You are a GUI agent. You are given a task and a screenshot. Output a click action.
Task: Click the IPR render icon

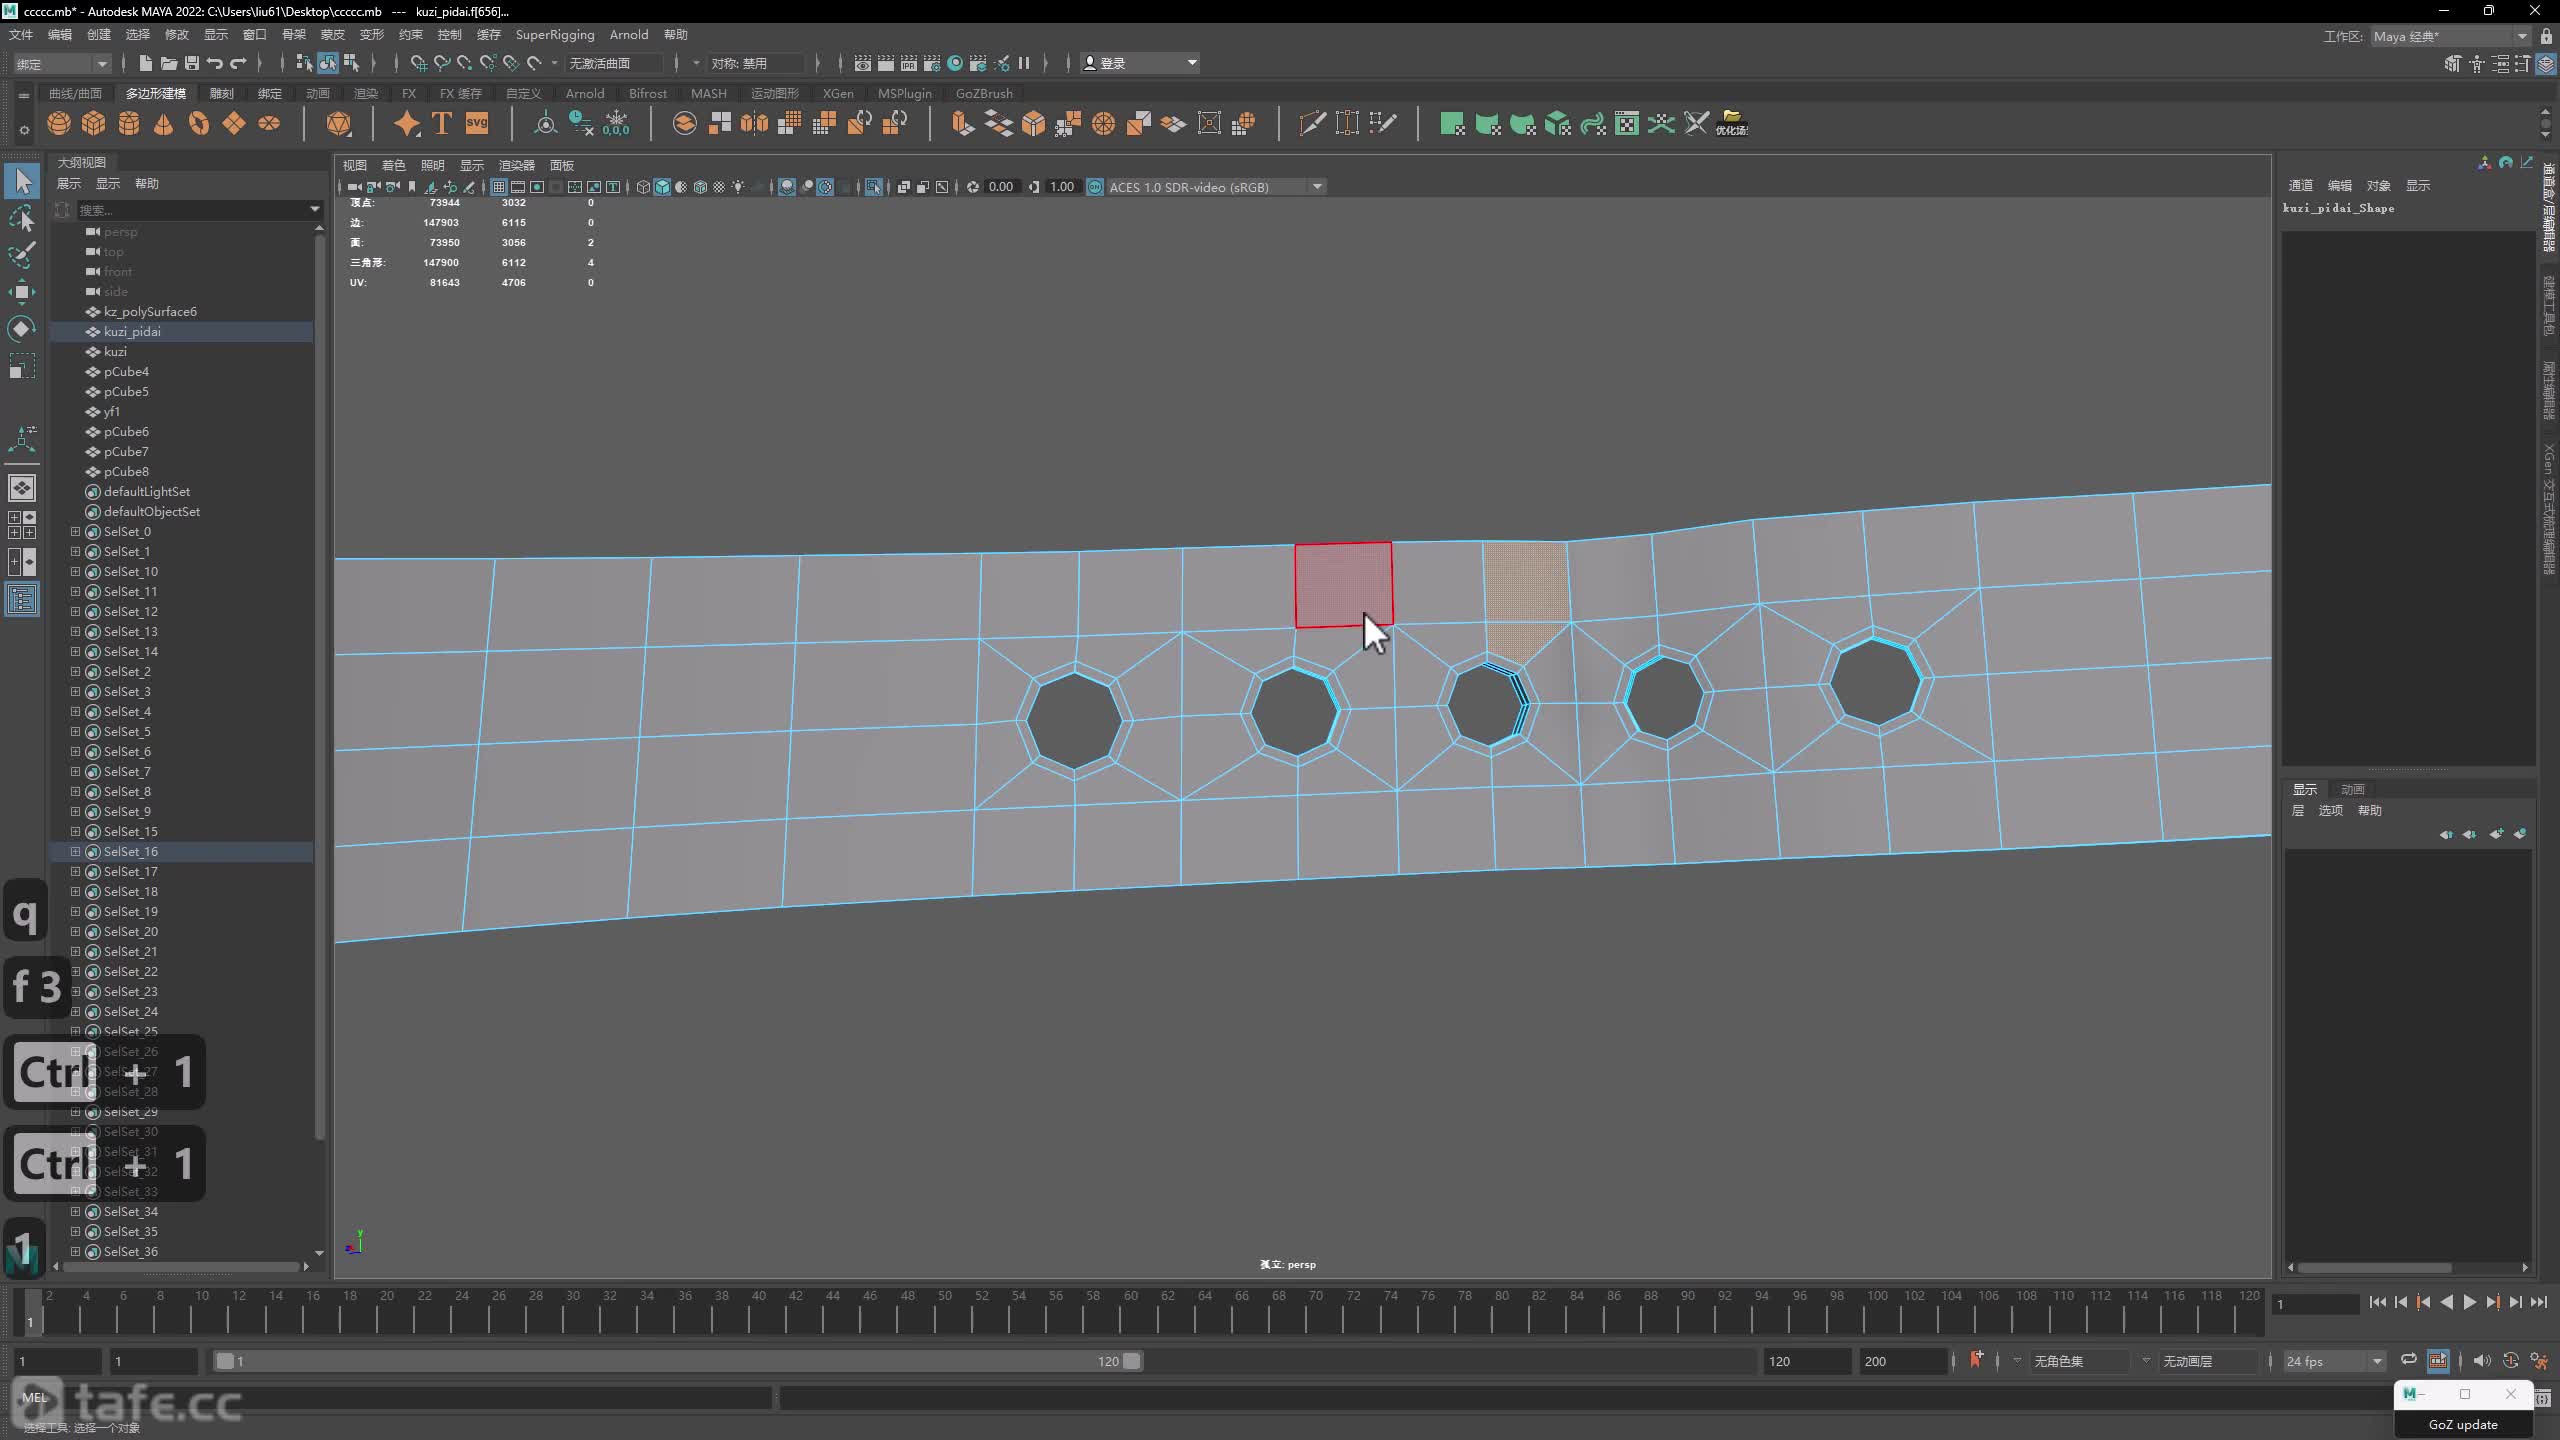point(908,63)
